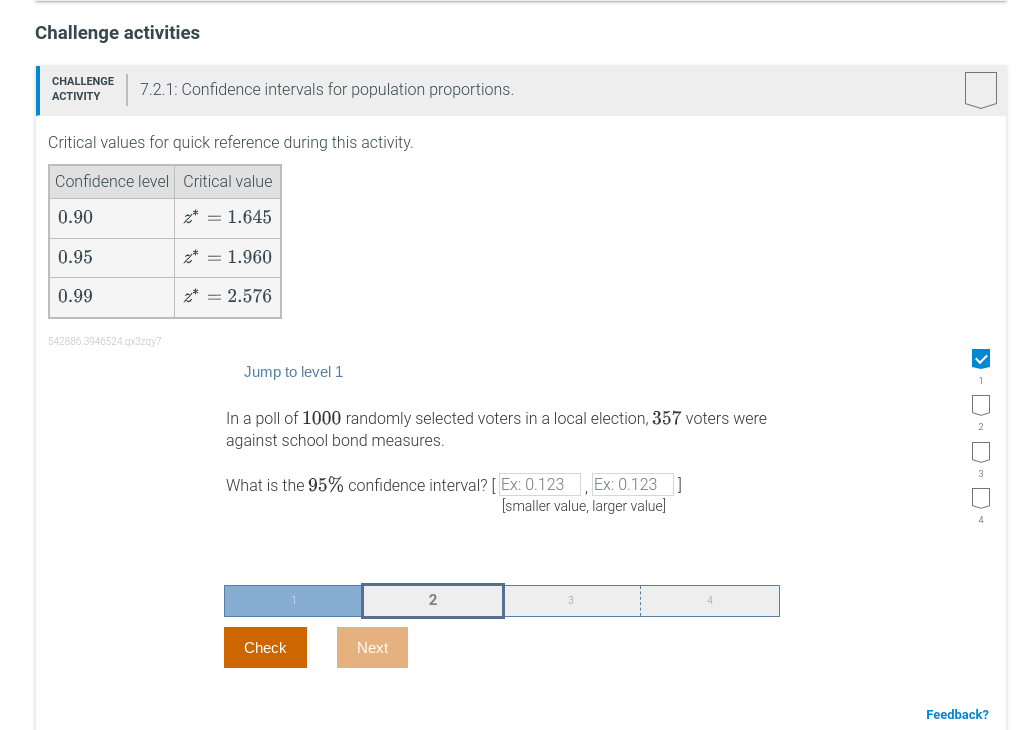The width and height of the screenshot is (1019, 730).
Task: Select segment 4 in the level progress bar
Action: (709, 600)
